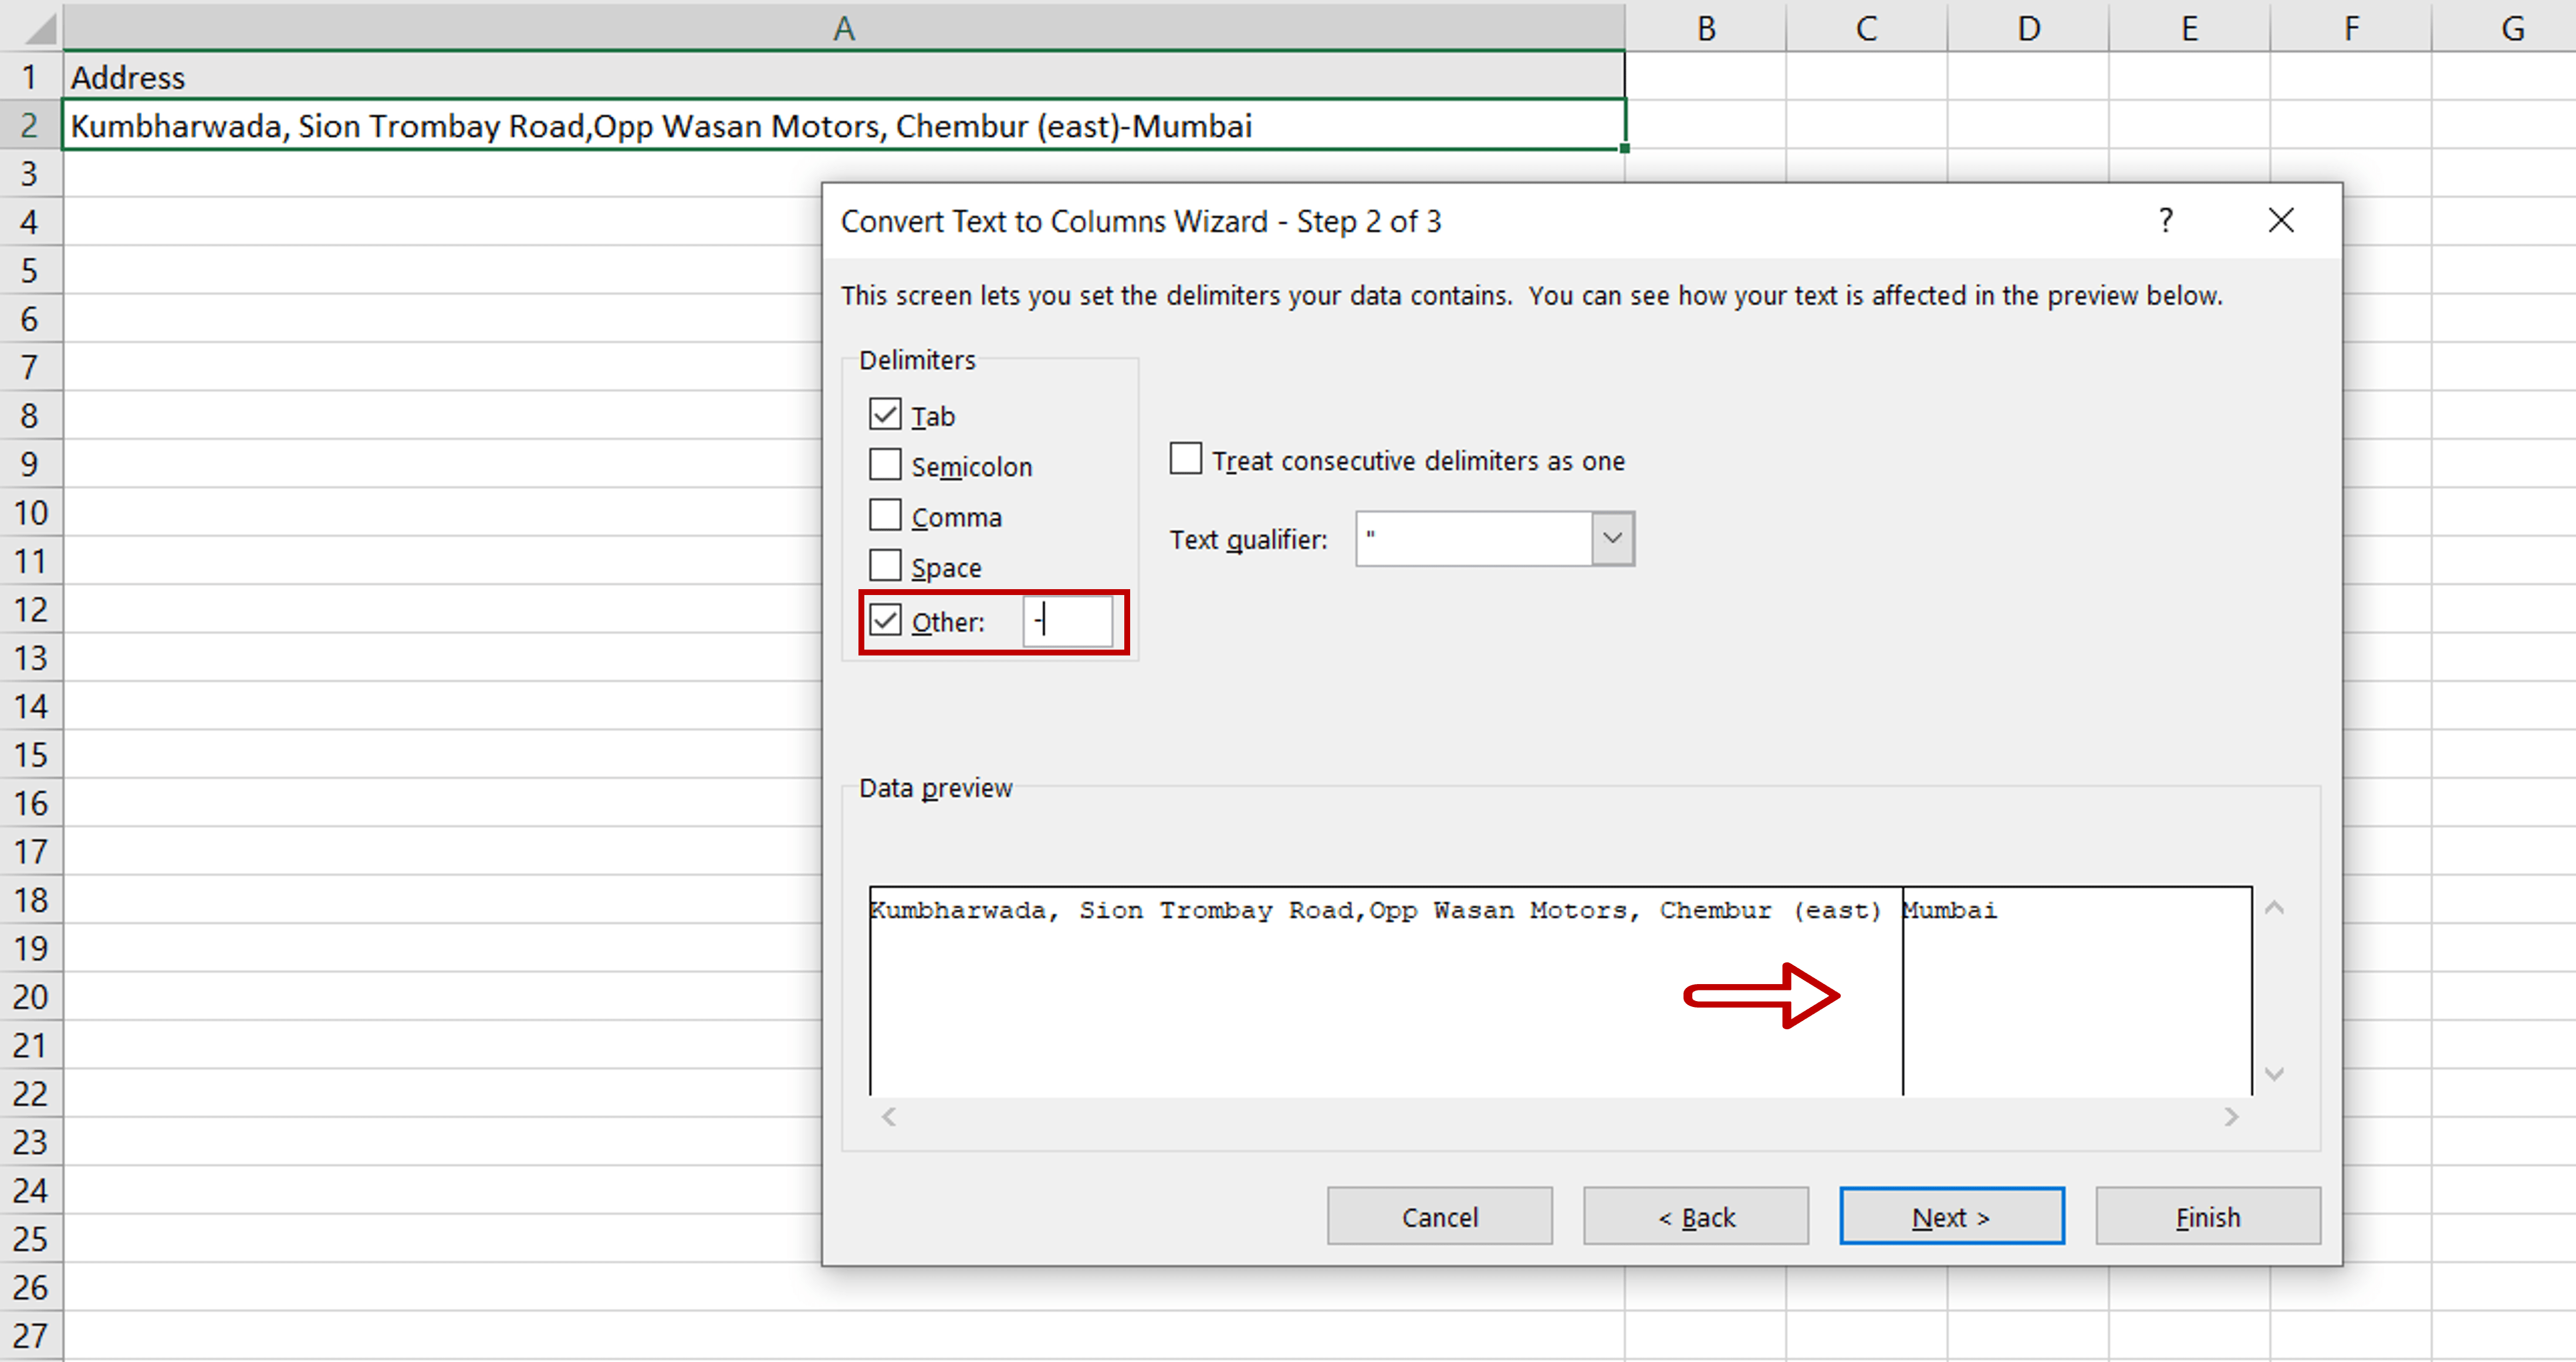The width and height of the screenshot is (2576, 1362).
Task: Uncheck the Other delimiter checkbox
Action: 884,620
